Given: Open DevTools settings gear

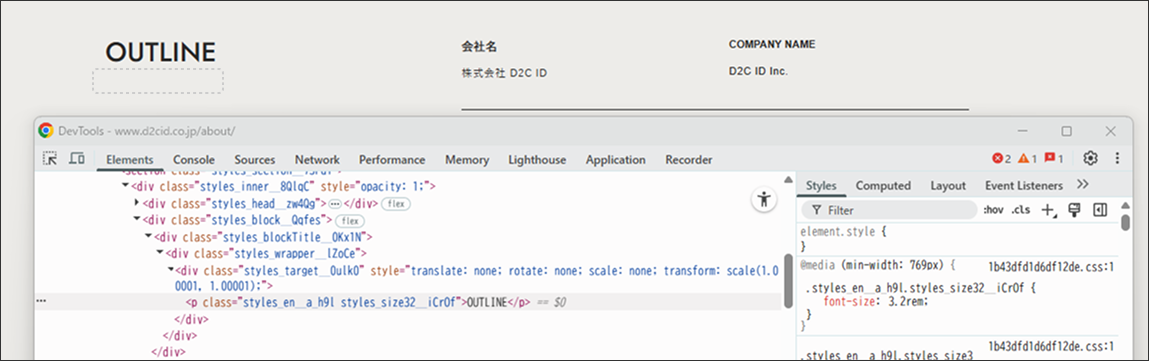Looking at the screenshot, I should point(1090,158).
